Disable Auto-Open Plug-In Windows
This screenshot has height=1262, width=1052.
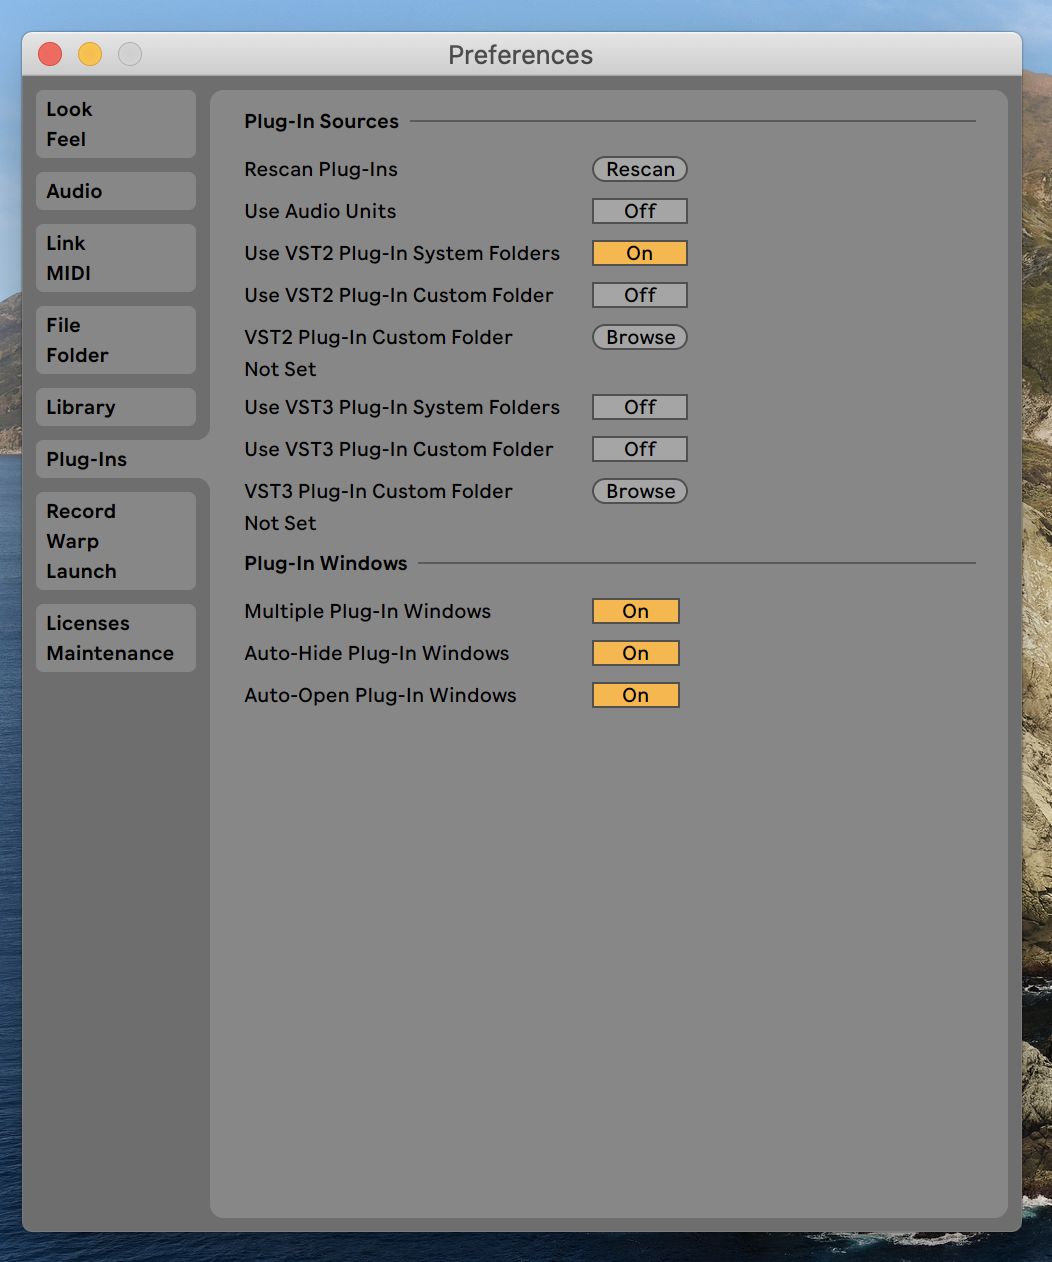tap(636, 695)
